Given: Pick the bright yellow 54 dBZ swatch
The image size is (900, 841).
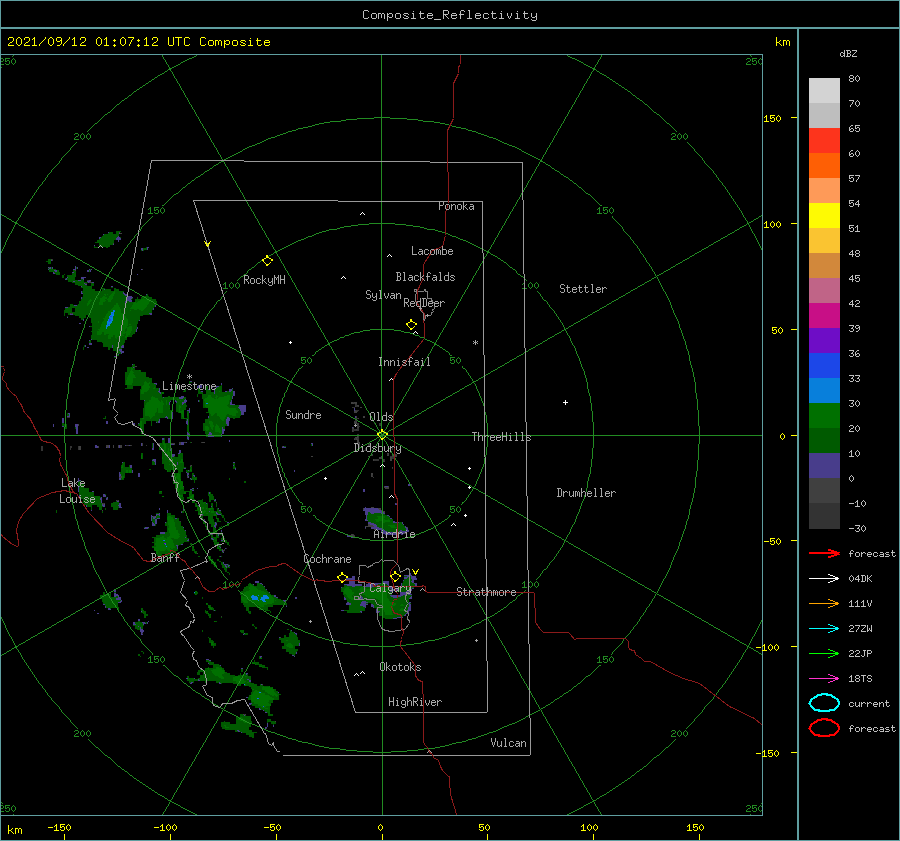Looking at the screenshot, I should pyautogui.click(x=824, y=215).
